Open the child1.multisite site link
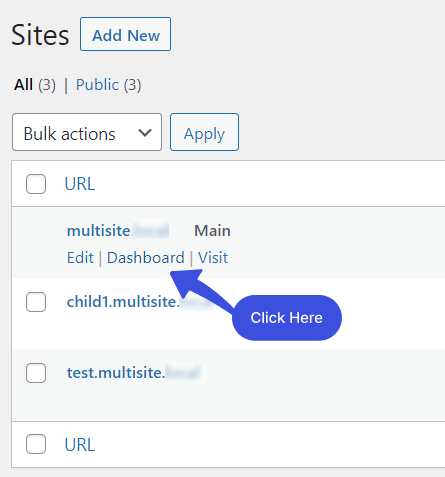This screenshot has width=445, height=477. point(140,302)
